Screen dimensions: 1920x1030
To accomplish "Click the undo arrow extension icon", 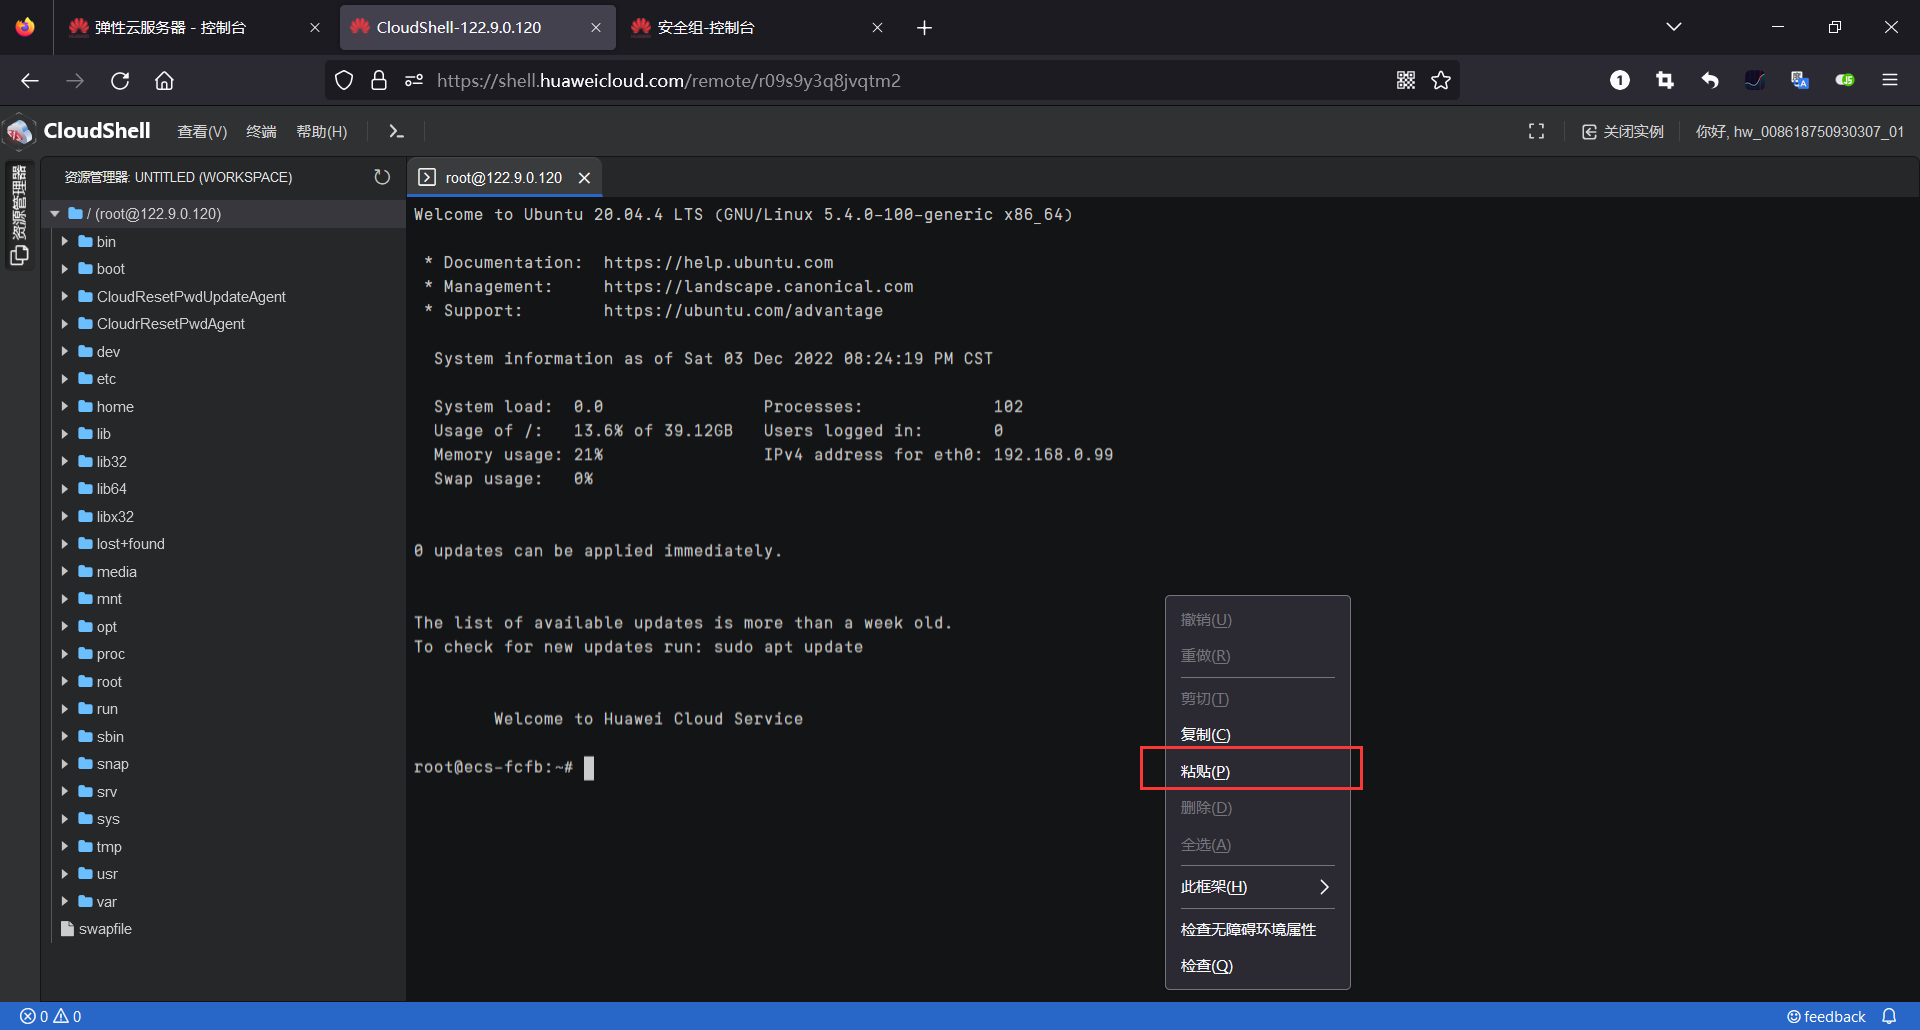I will coord(1710,81).
